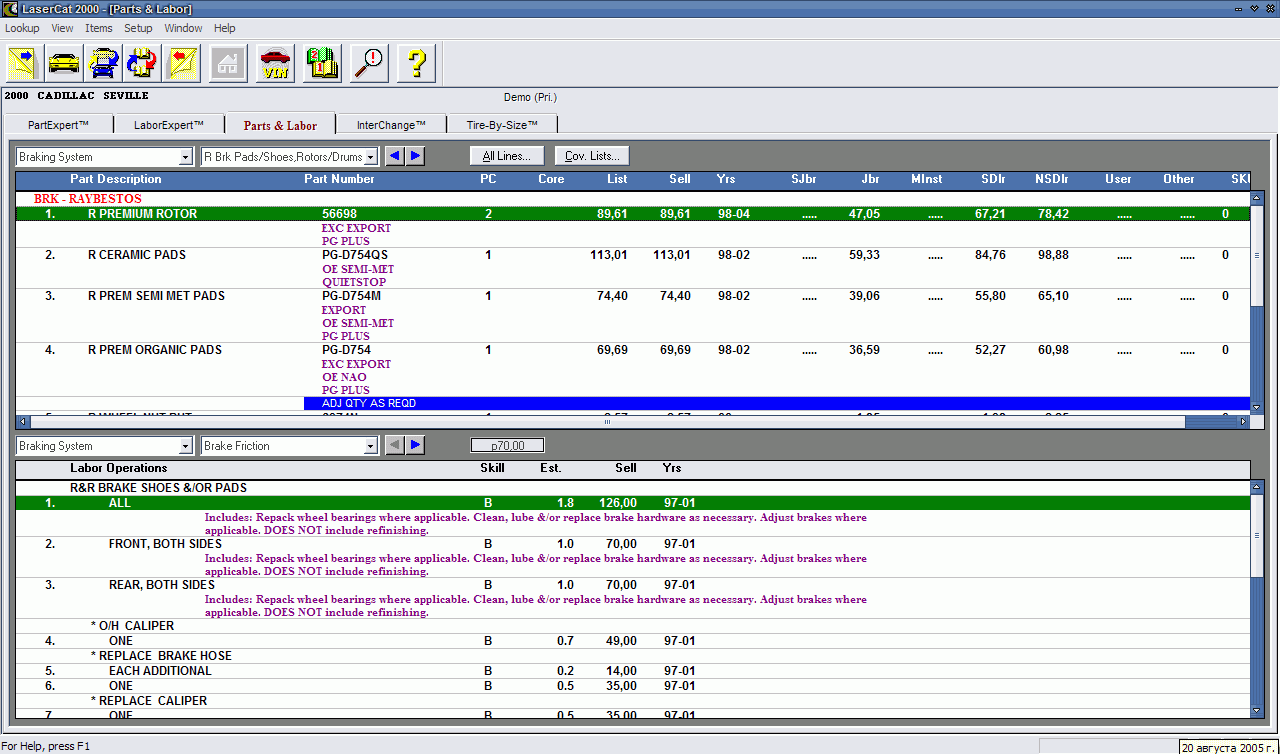Open the VIN lookup toolbar icon
The height and width of the screenshot is (754, 1280).
(275, 63)
